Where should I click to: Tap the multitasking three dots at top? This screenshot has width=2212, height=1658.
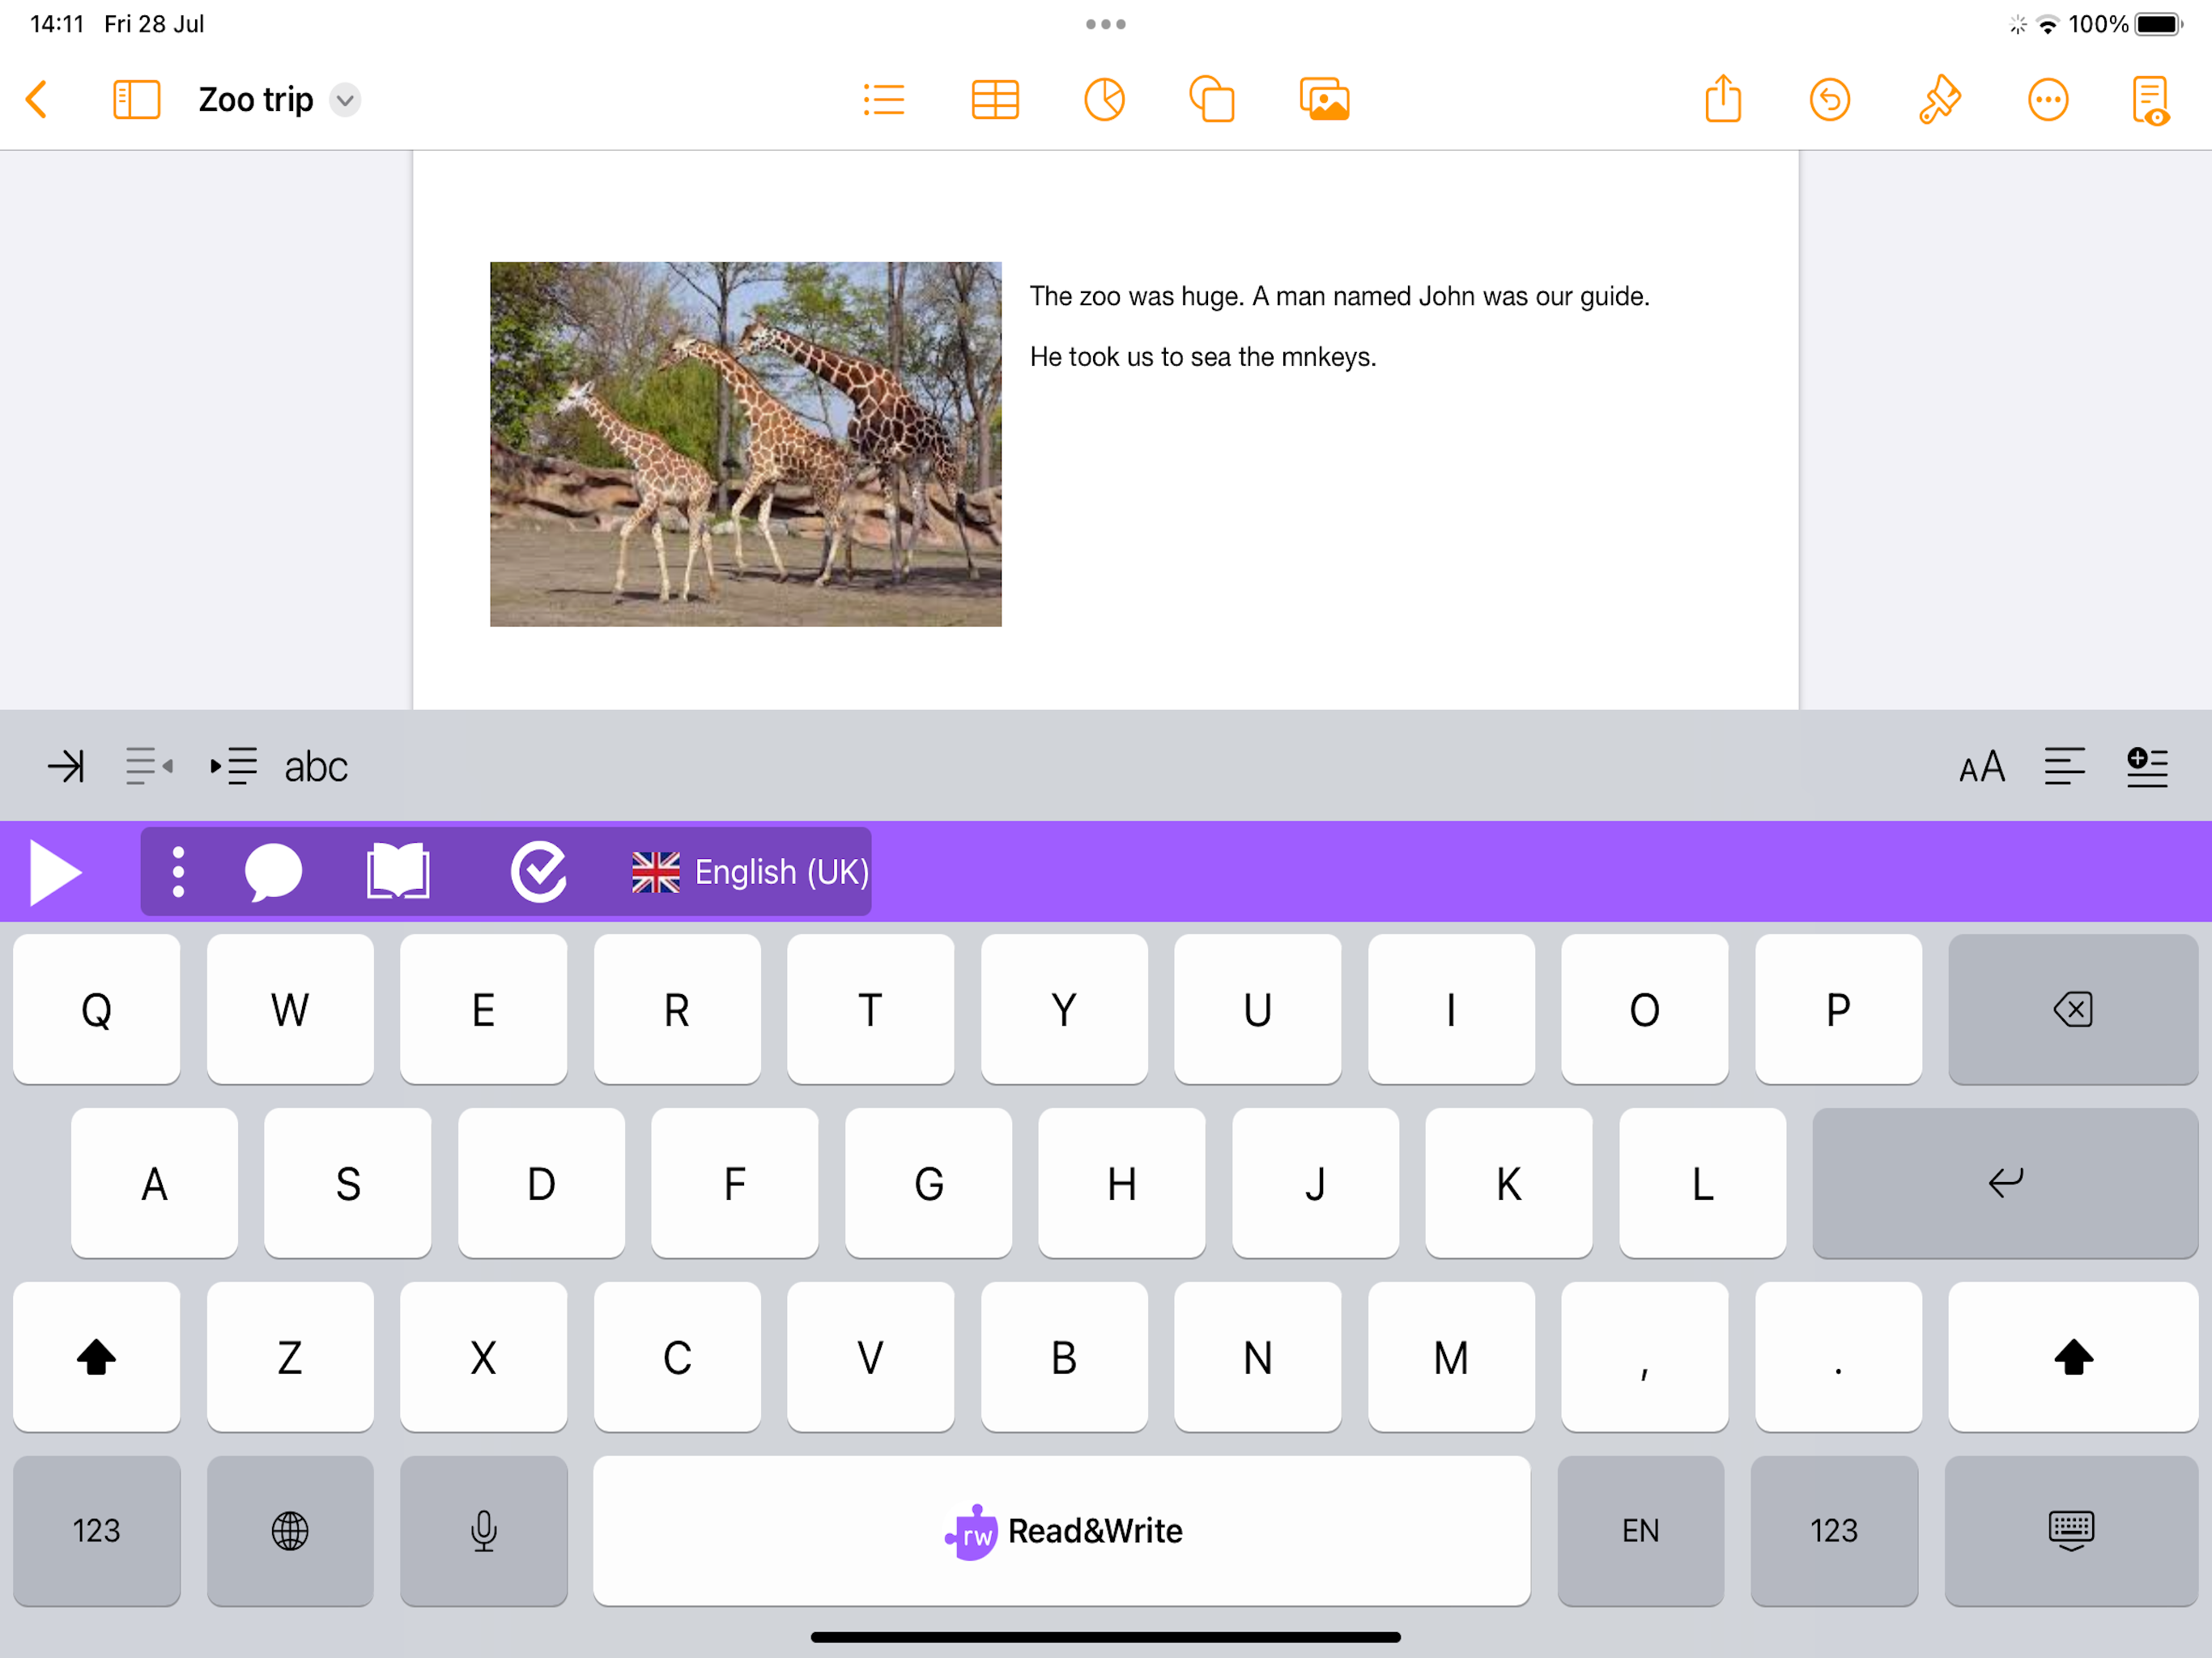[x=1106, y=24]
